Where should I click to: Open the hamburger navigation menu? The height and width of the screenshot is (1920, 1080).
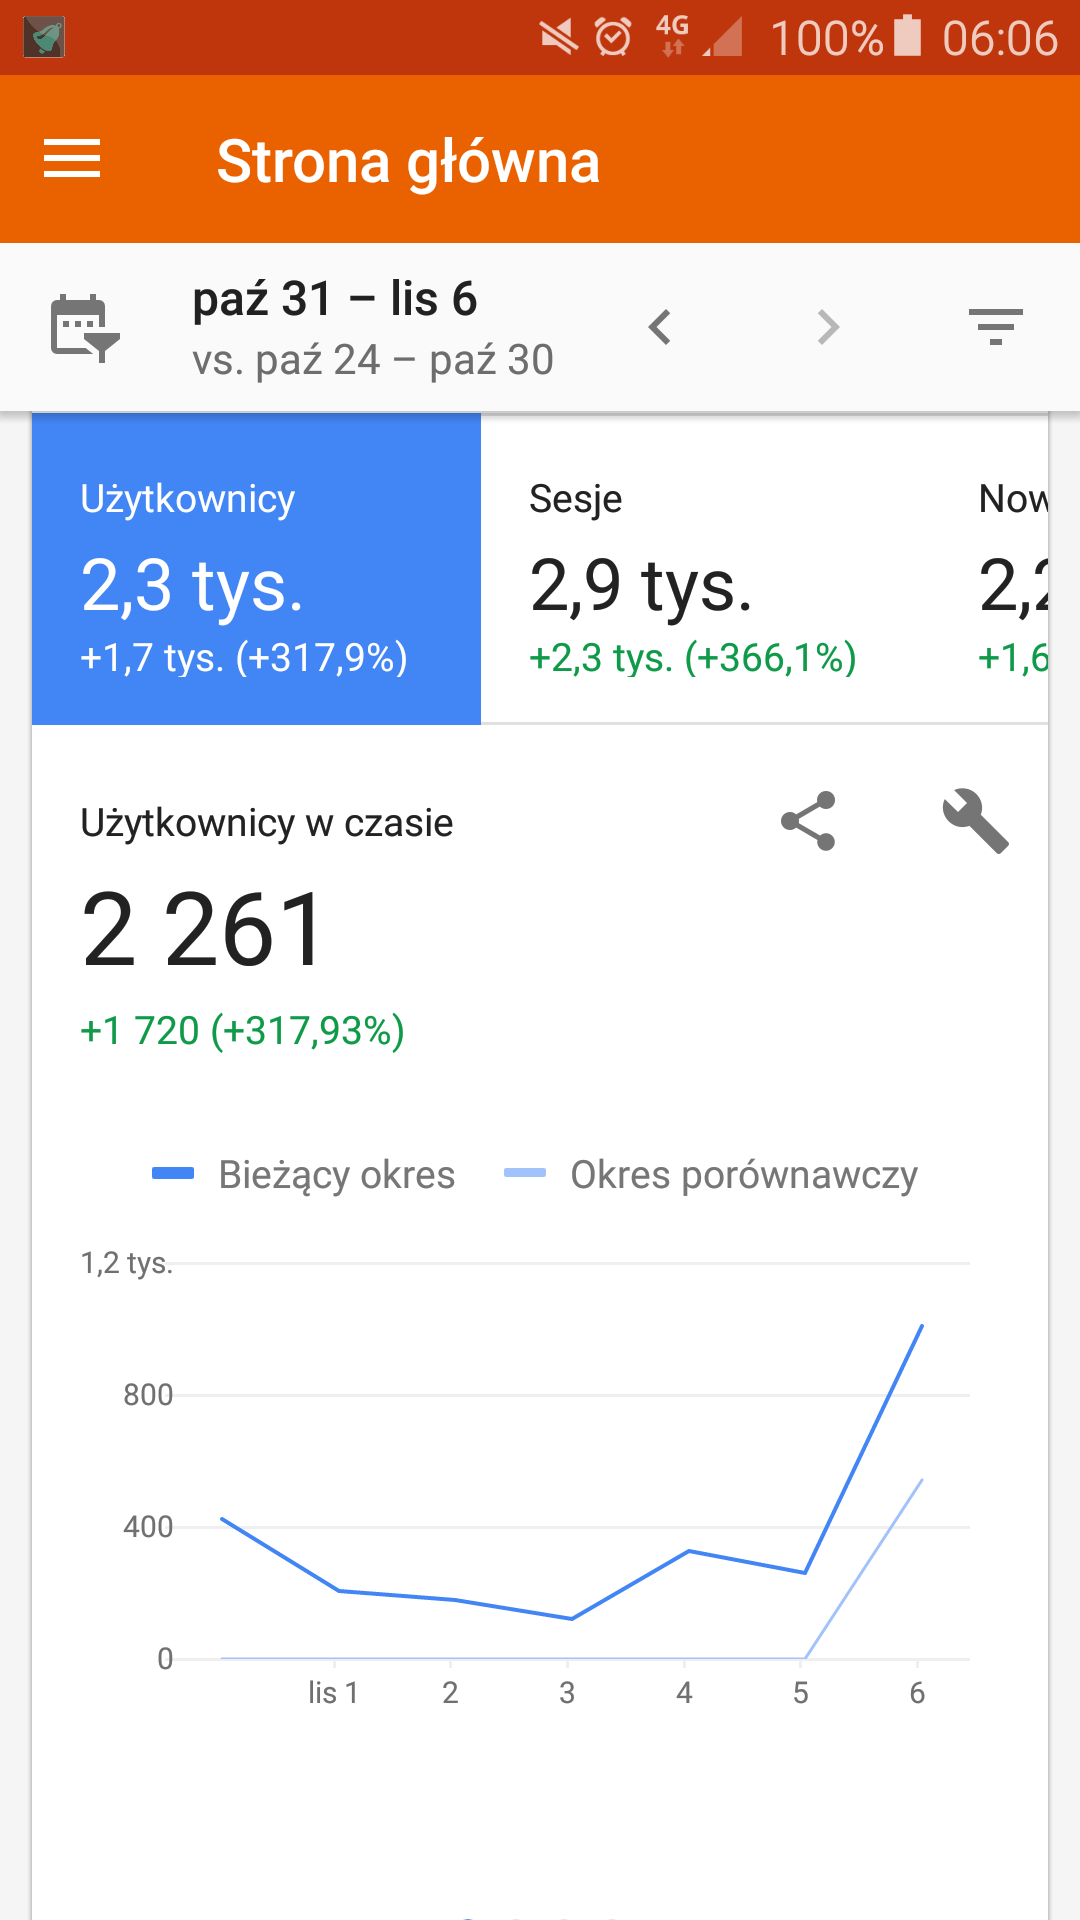click(72, 159)
